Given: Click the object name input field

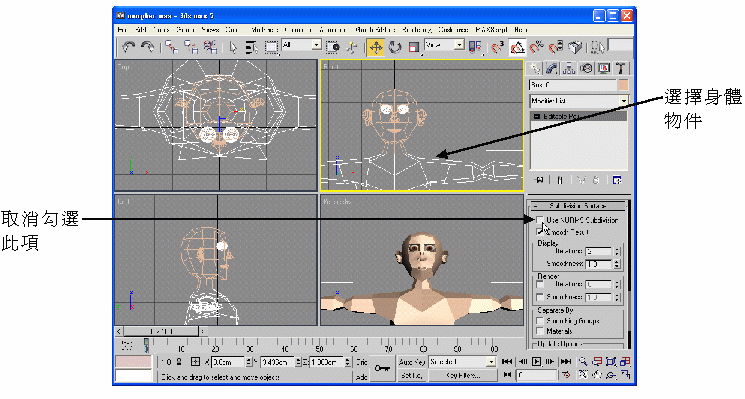Looking at the screenshot, I should pyautogui.click(x=573, y=85).
